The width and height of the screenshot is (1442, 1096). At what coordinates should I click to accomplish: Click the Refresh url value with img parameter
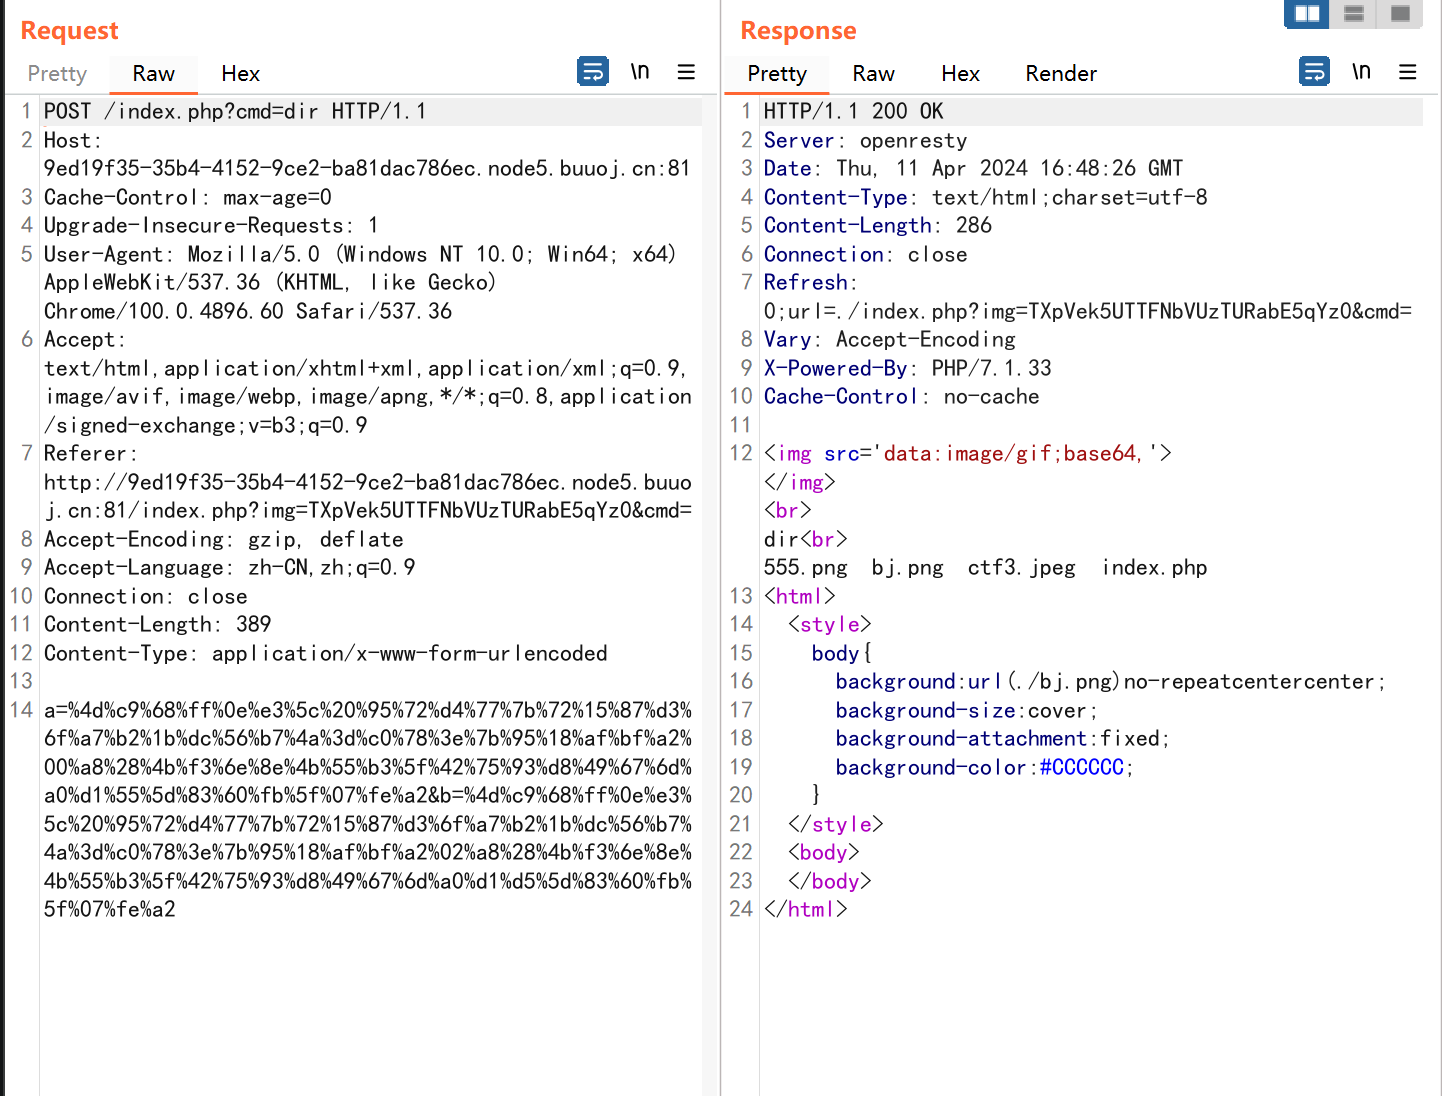tap(1088, 311)
